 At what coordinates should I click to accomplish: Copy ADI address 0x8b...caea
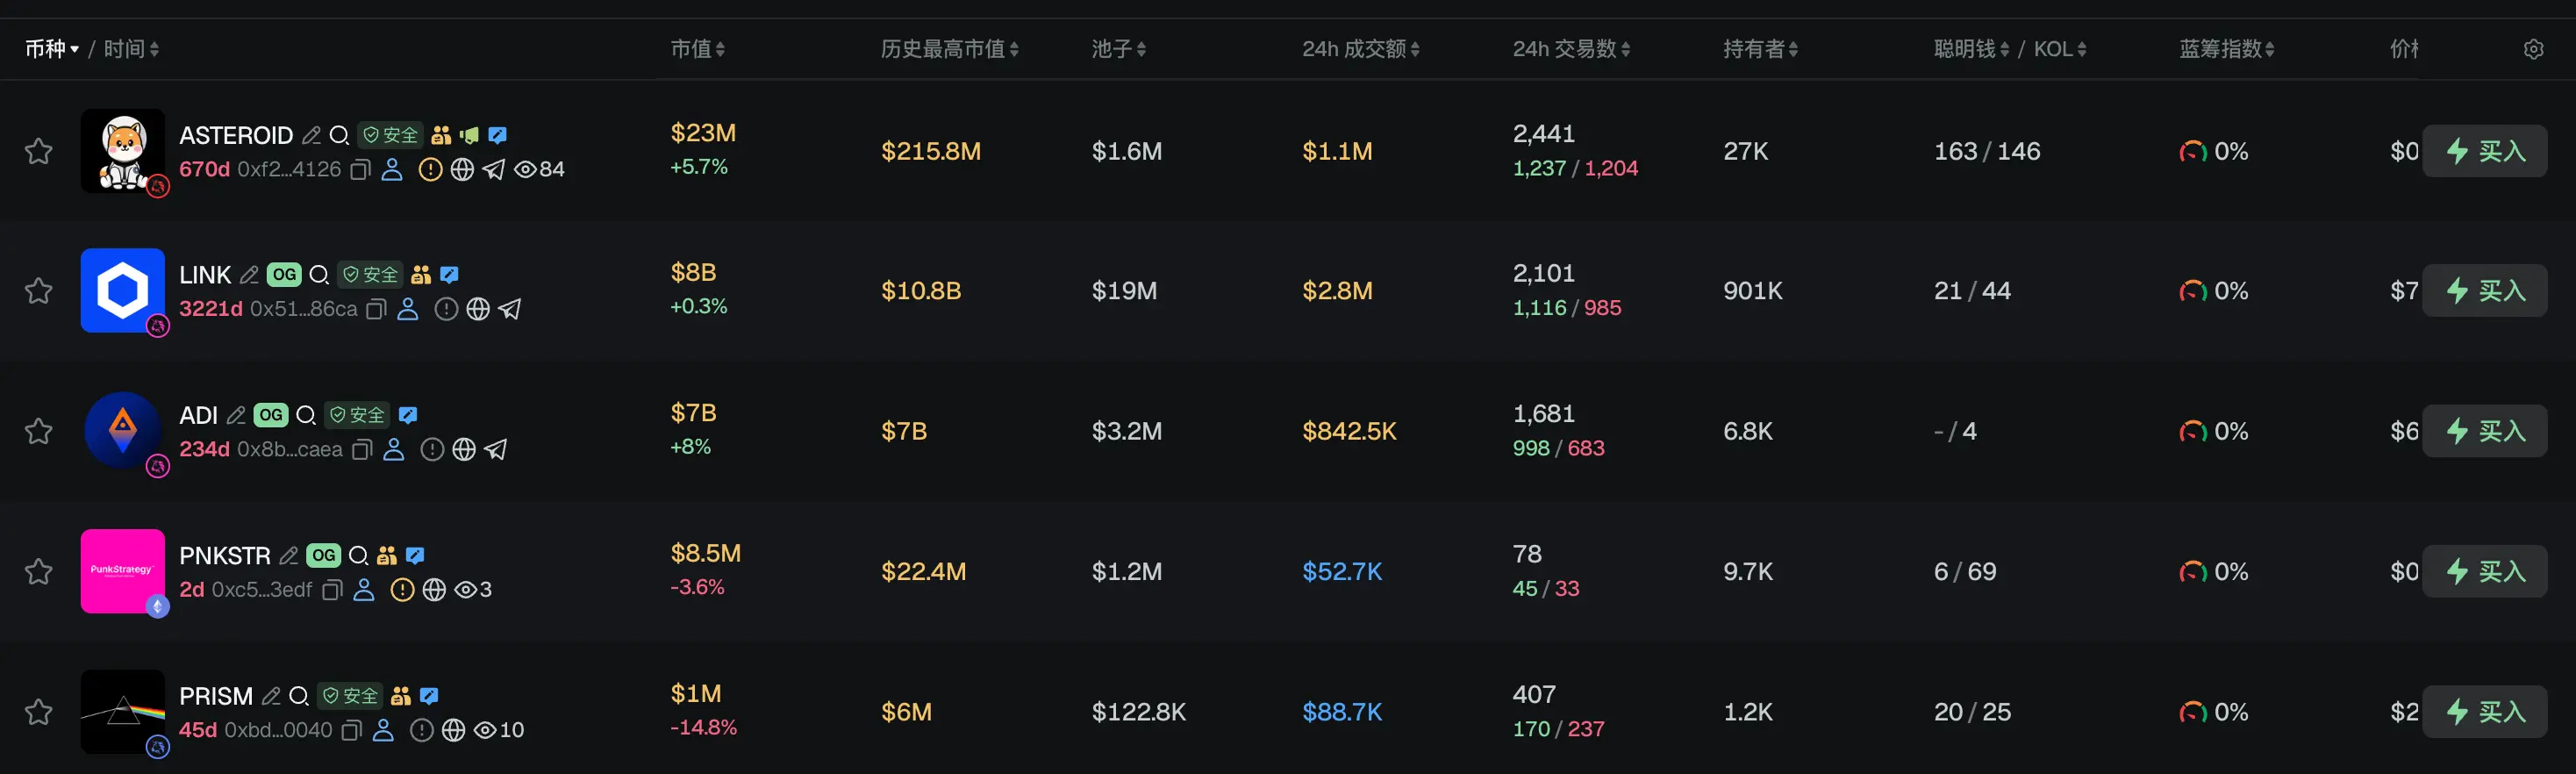click(362, 450)
